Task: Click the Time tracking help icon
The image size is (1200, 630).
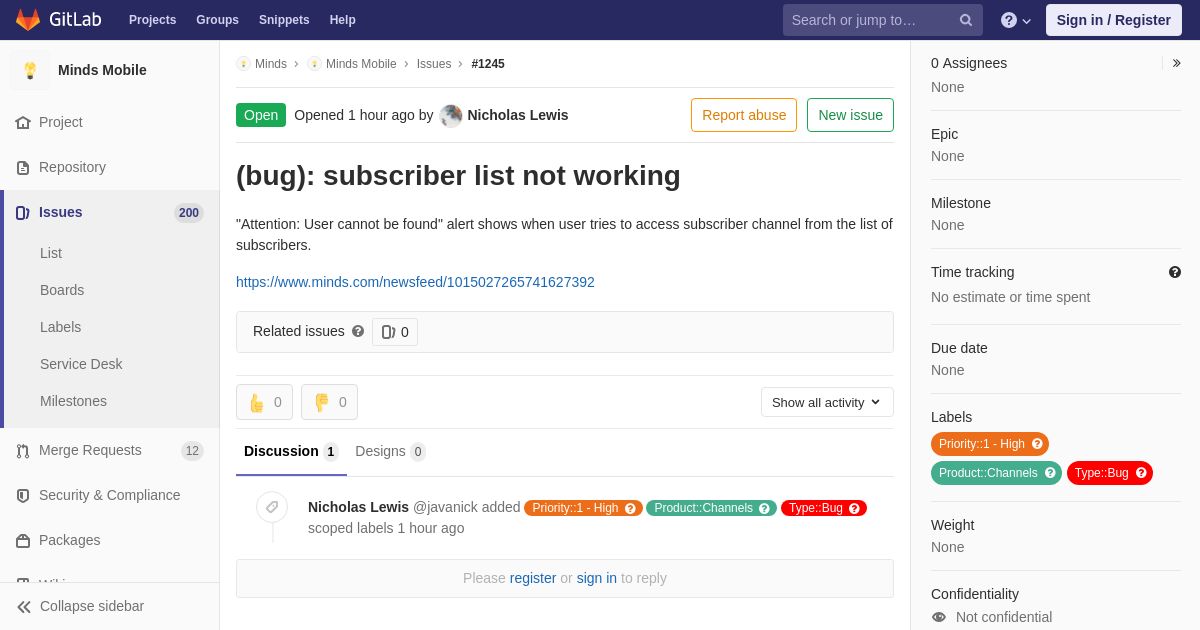Action: tap(1175, 272)
